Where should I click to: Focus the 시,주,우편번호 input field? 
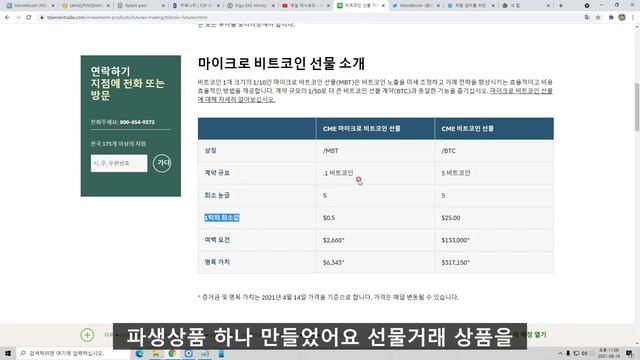point(119,163)
